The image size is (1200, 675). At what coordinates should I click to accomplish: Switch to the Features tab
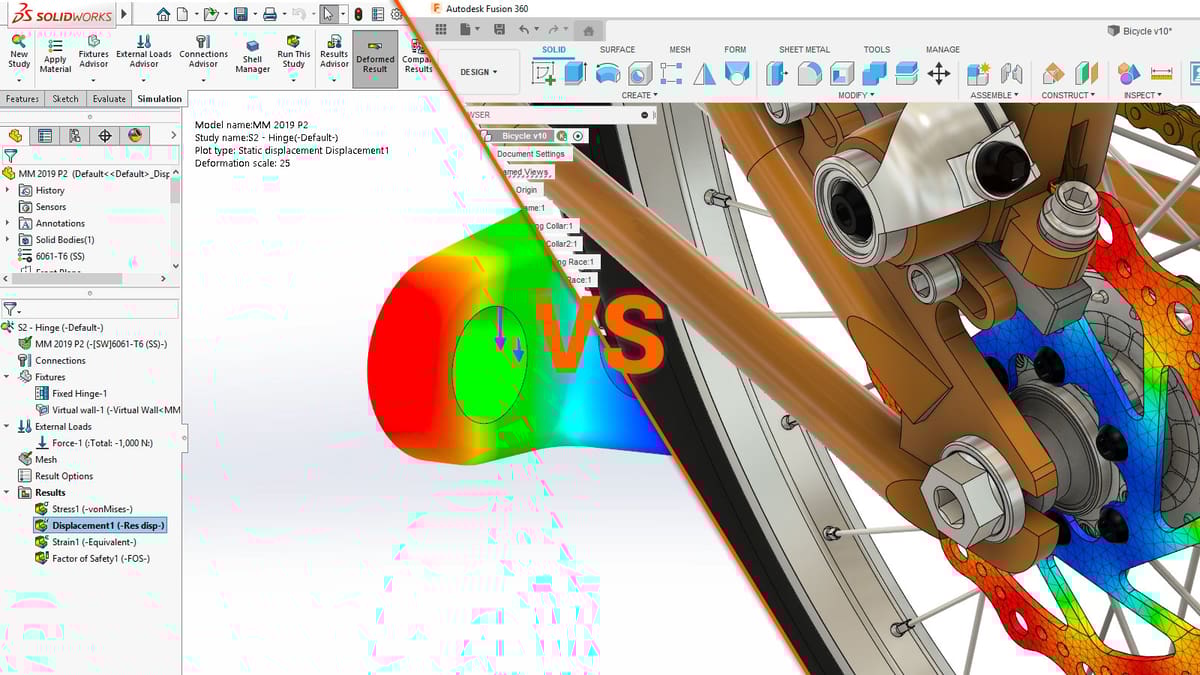click(x=22, y=99)
